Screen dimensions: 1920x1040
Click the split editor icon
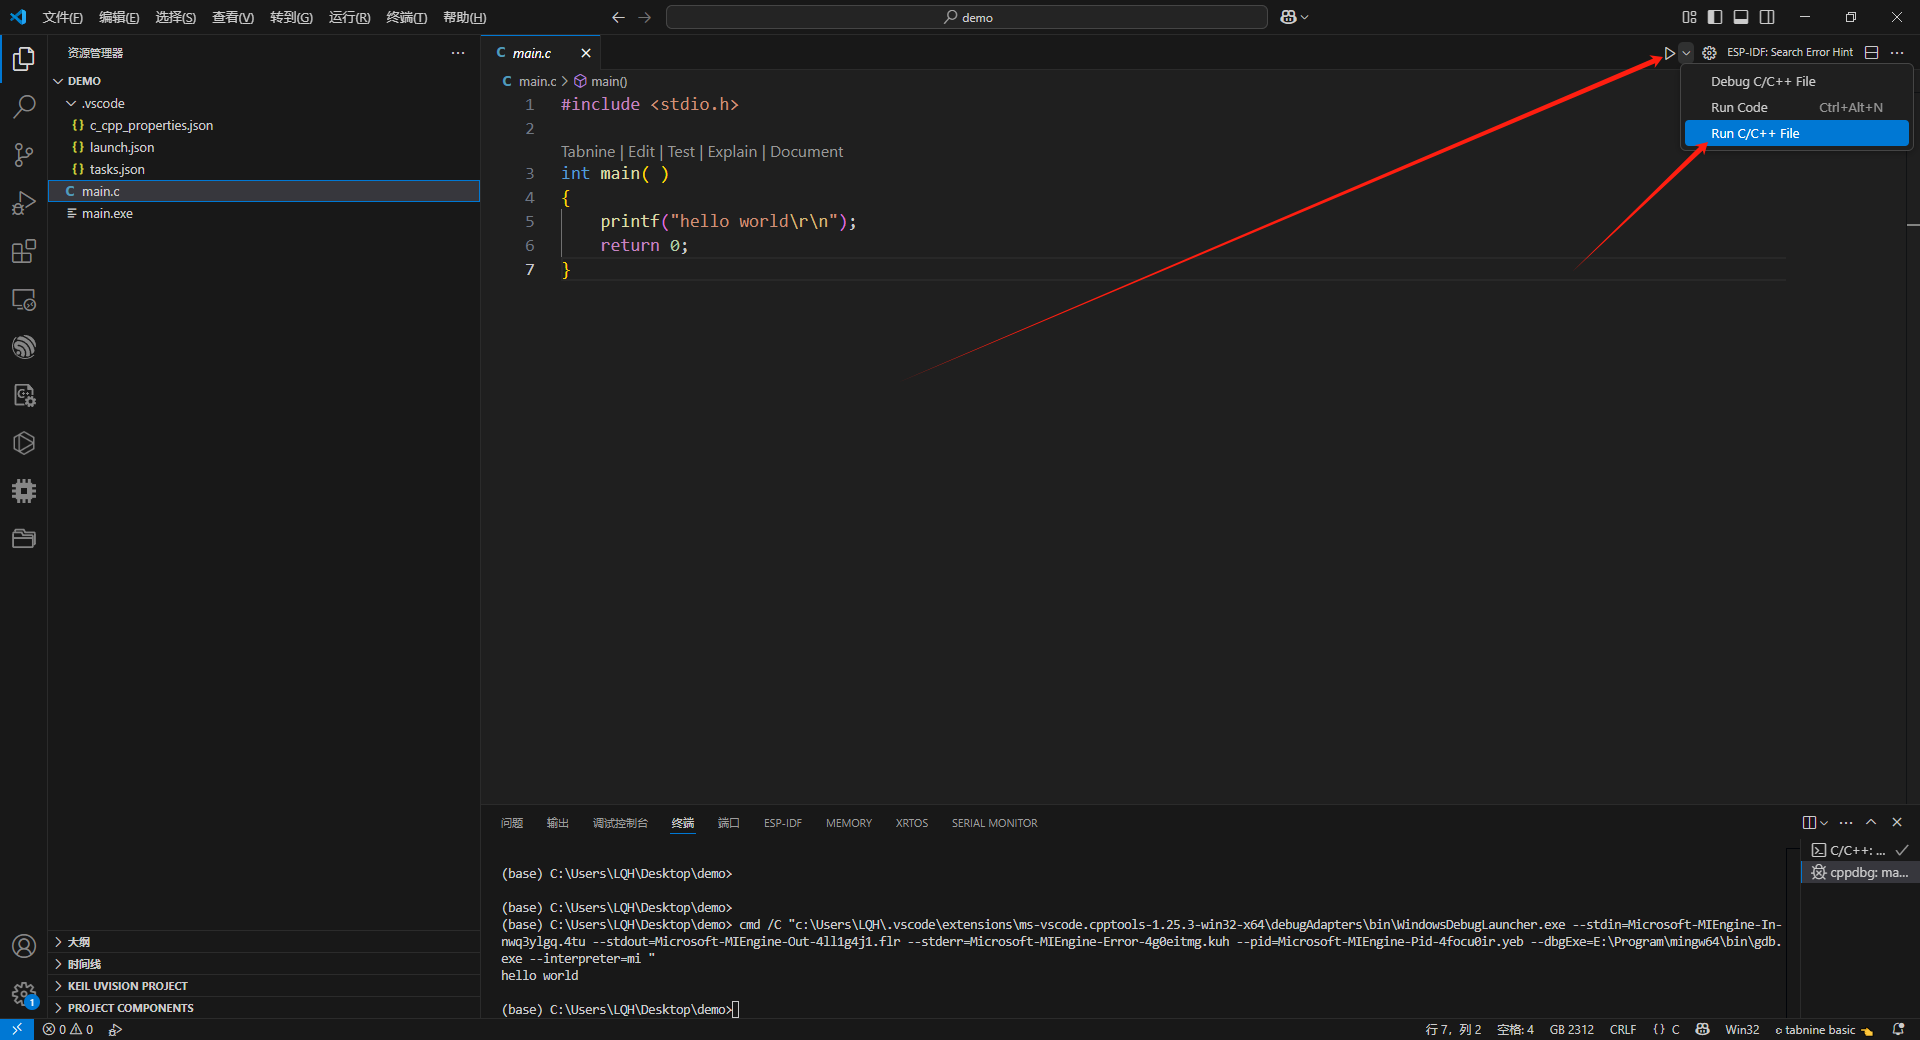click(1871, 53)
